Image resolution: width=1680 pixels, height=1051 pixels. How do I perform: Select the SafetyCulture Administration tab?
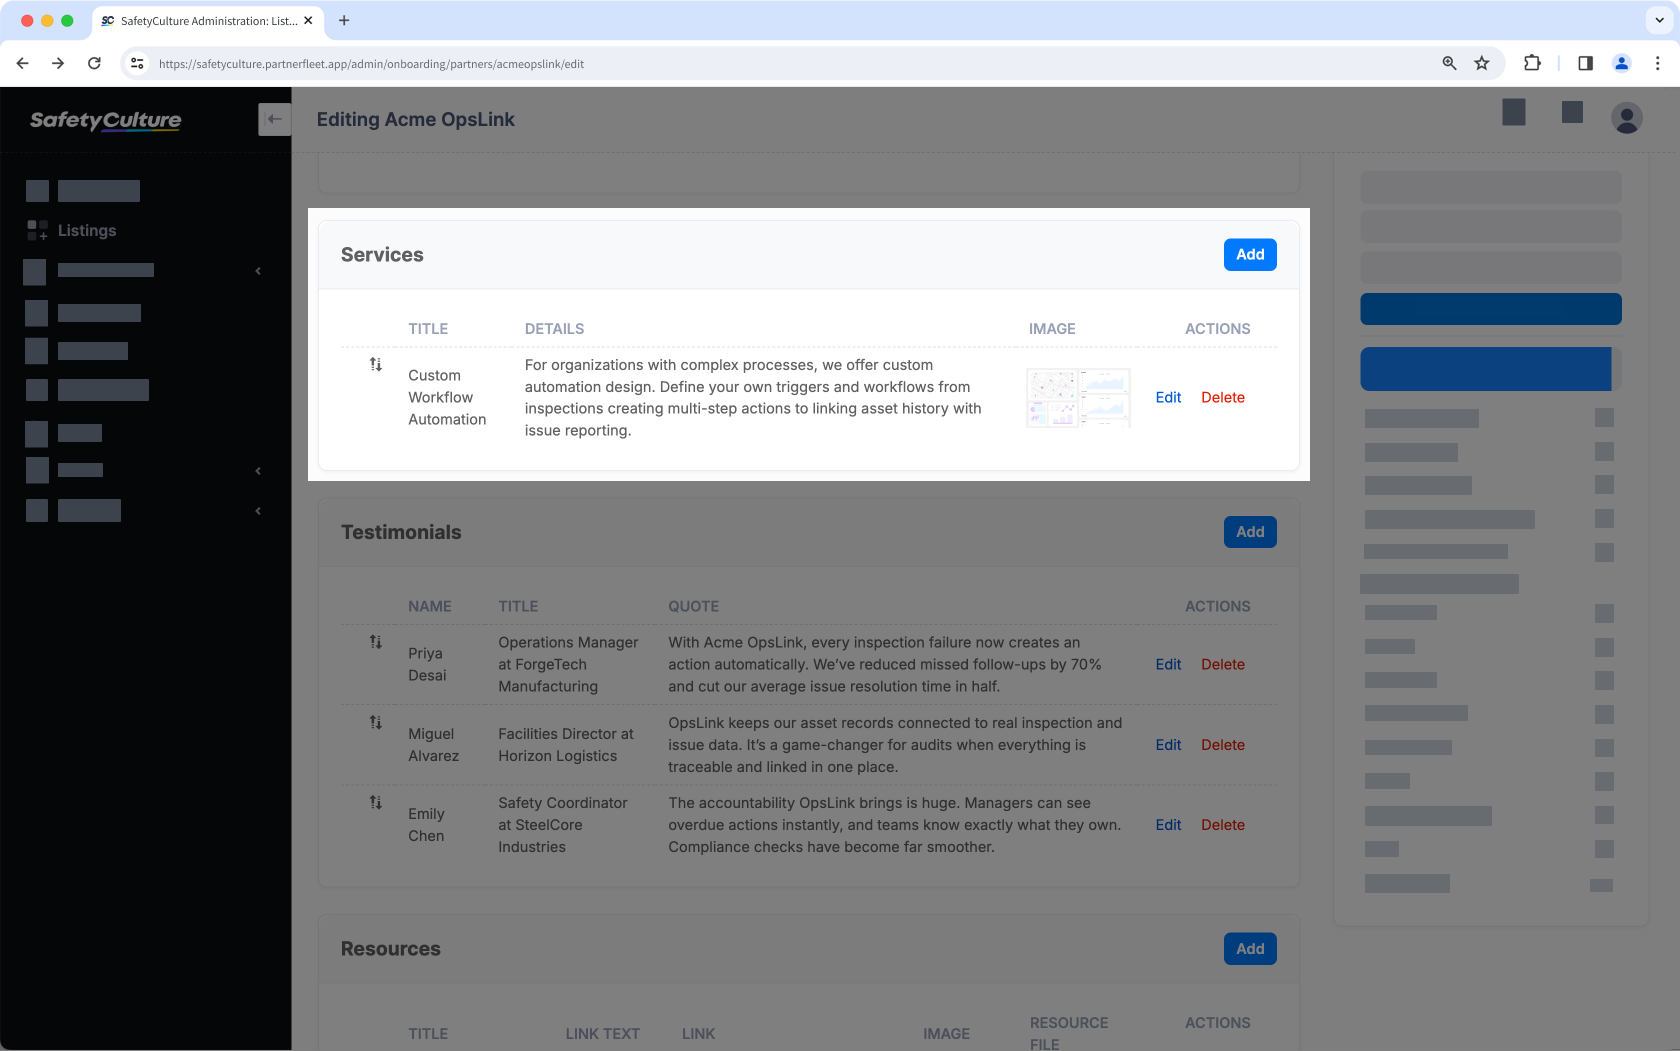tap(207, 20)
